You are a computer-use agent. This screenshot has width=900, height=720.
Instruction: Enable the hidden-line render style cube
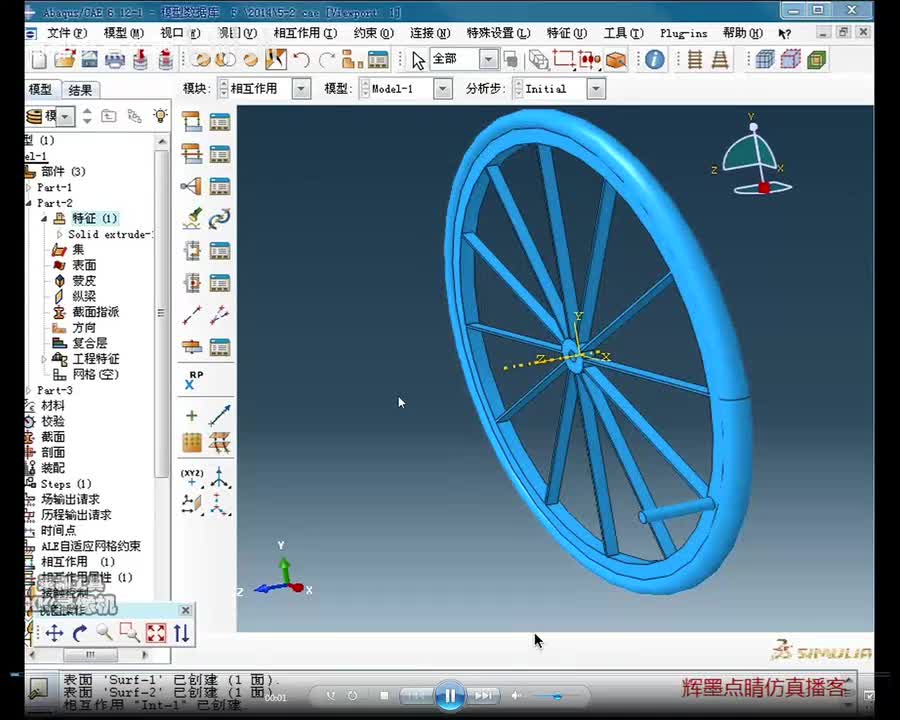[x=790, y=60]
